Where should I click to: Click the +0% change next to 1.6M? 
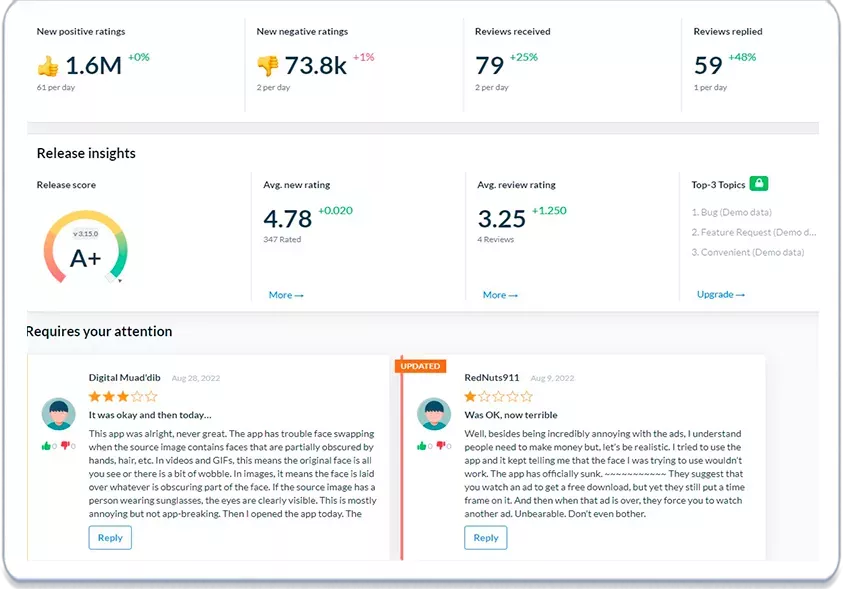[x=139, y=57]
